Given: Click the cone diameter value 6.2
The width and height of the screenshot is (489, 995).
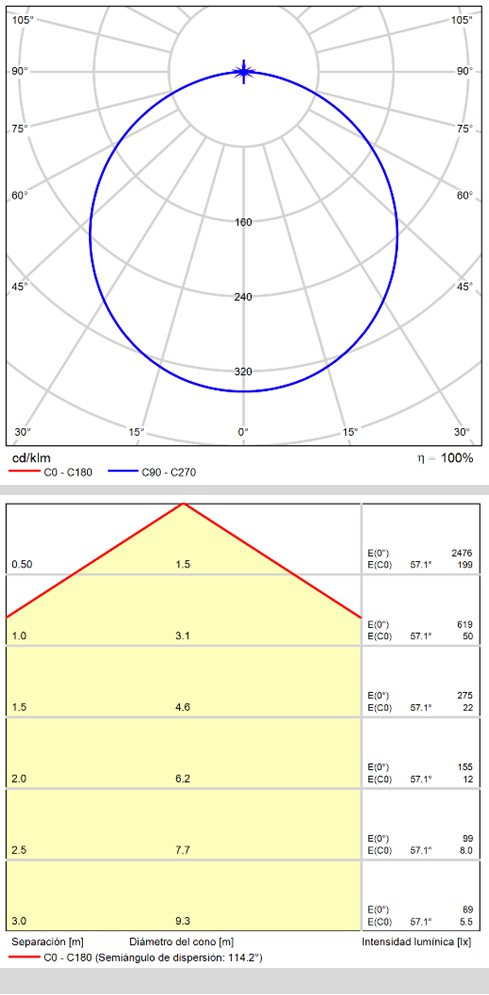Looking at the screenshot, I should click(183, 779).
